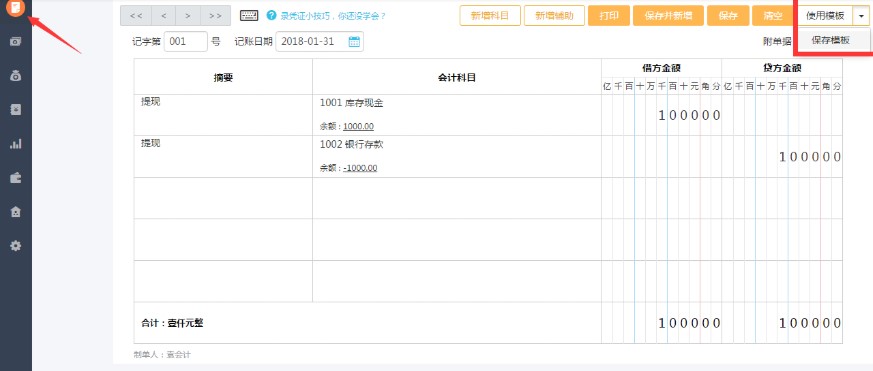This screenshot has height=371, width=873.
Task: Click the voucher number field 001
Action: pos(185,41)
